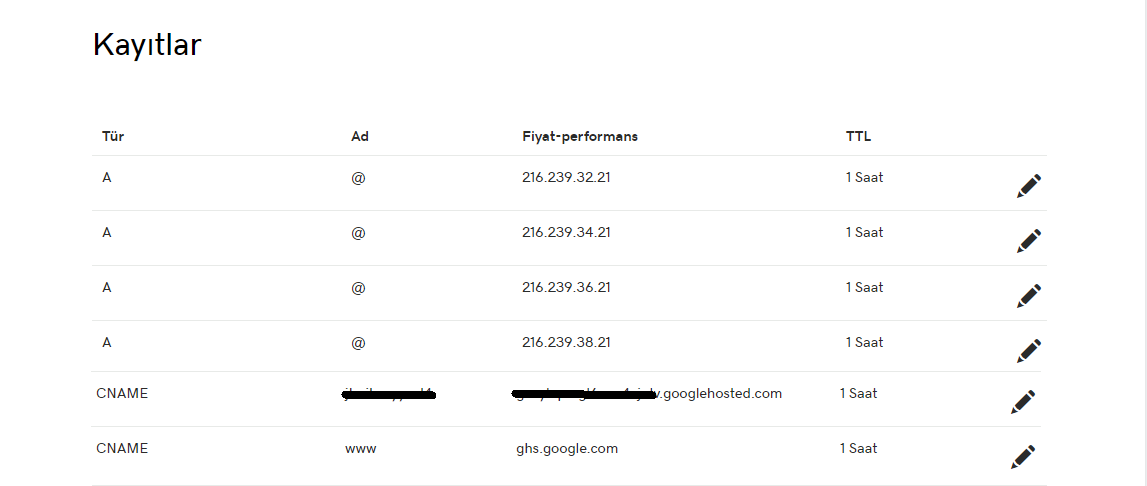The height and width of the screenshot is (486, 1147).
Task: Open editor for 216.239.36.21 record
Action: tap(1029, 296)
